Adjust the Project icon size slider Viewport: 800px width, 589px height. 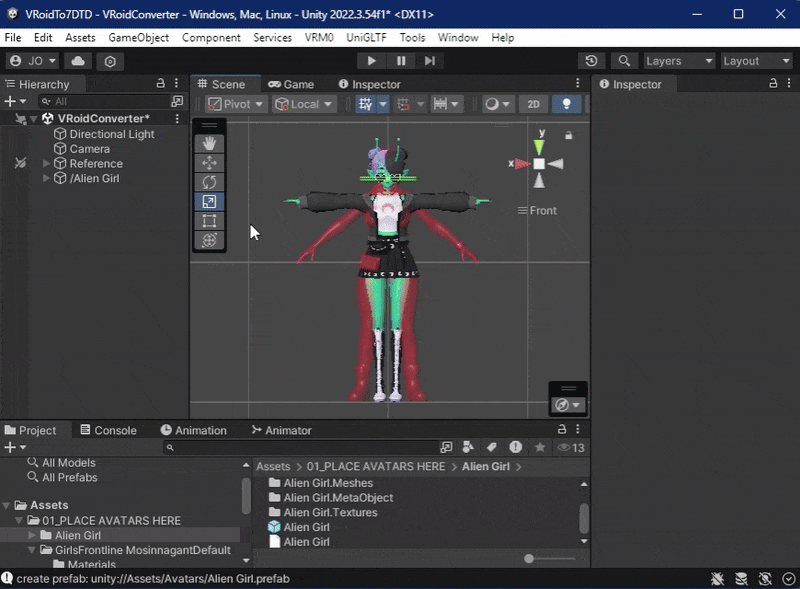(x=529, y=559)
